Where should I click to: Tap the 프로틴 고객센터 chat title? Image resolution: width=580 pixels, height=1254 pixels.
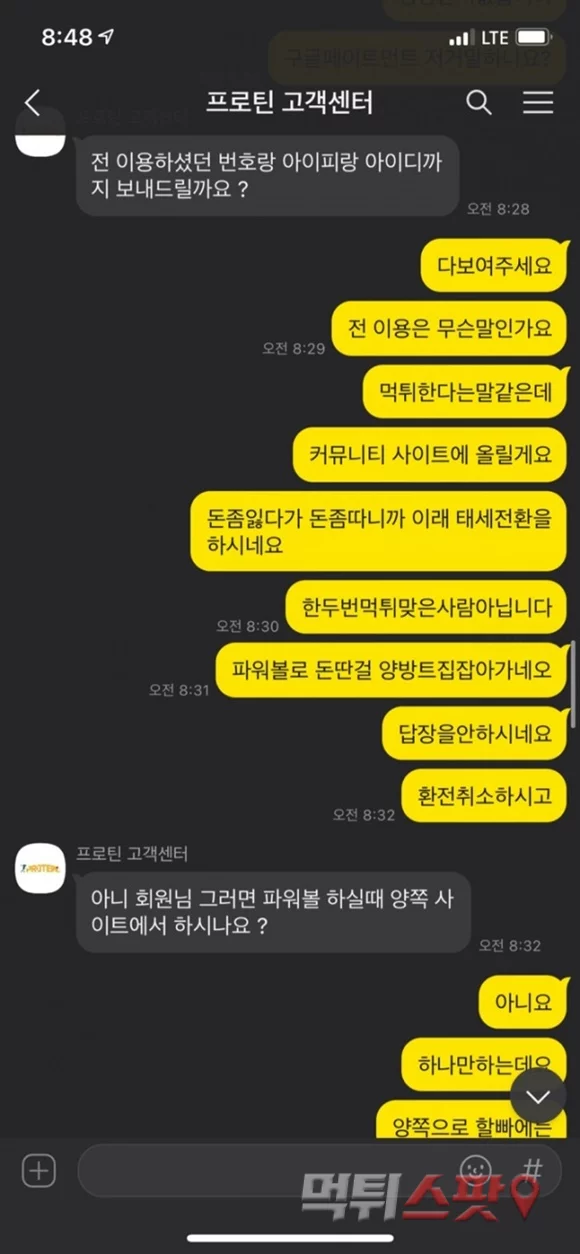click(x=290, y=102)
